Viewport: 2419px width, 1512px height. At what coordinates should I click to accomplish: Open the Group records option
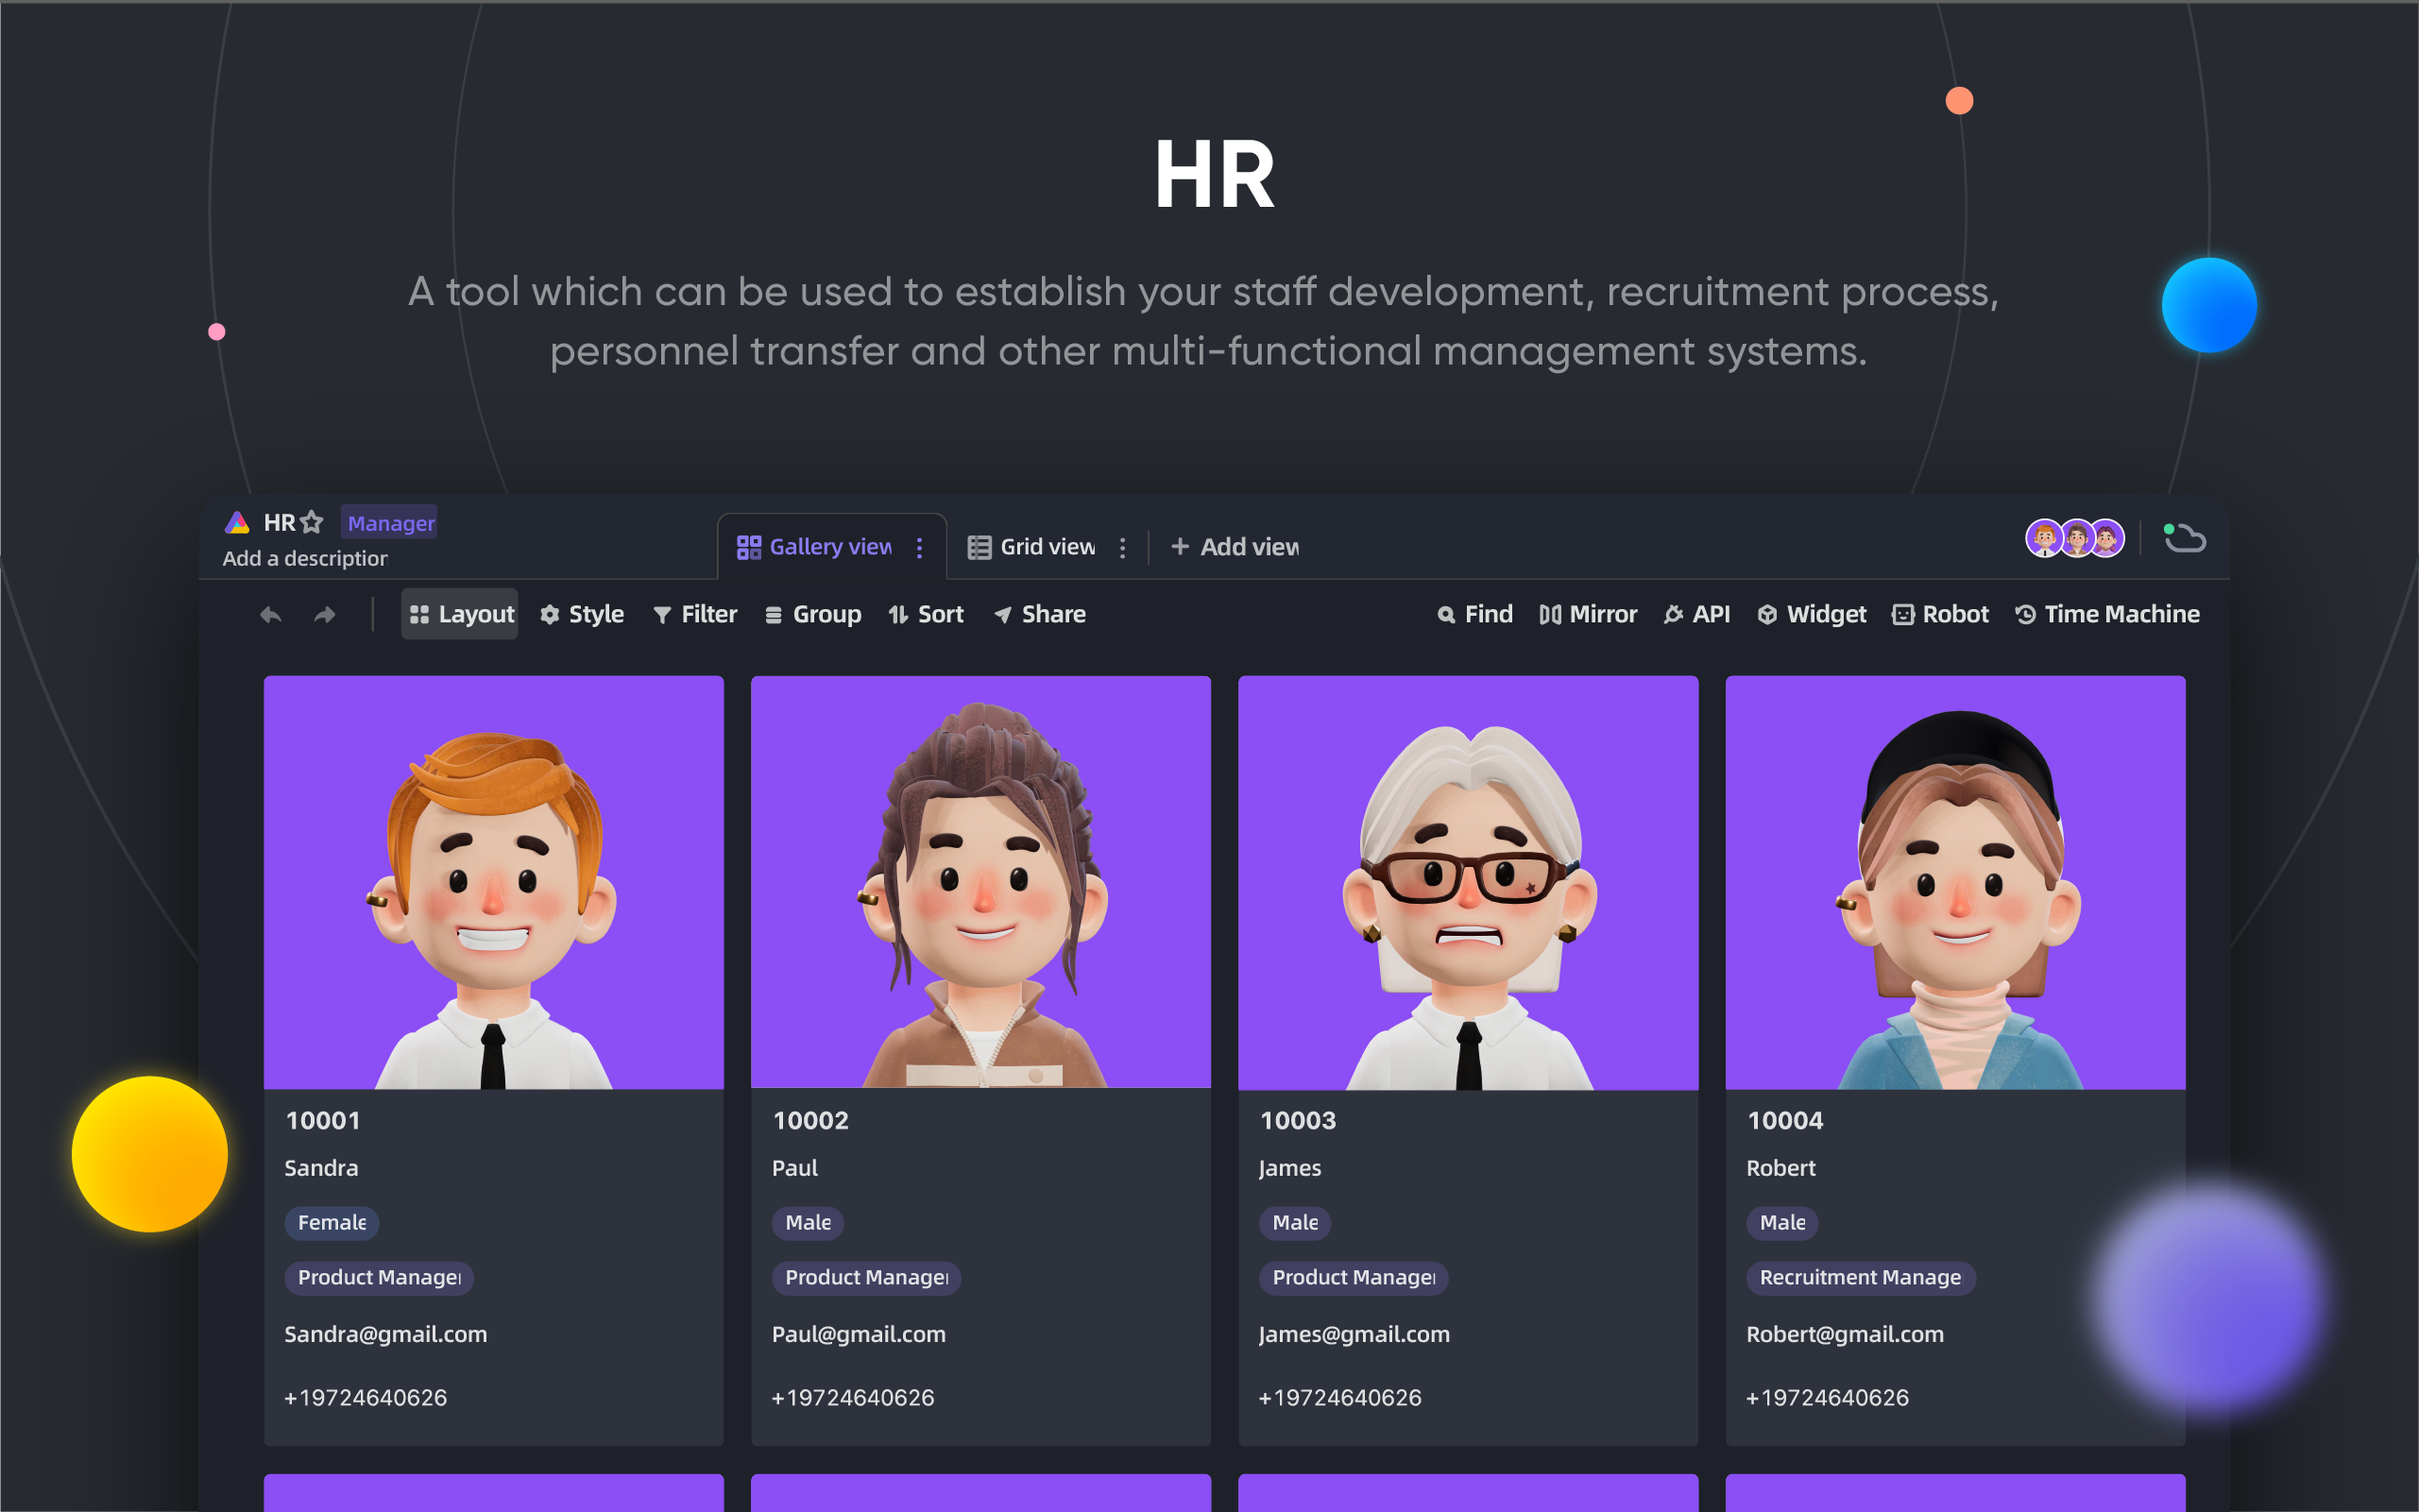pyautogui.click(x=812, y=614)
